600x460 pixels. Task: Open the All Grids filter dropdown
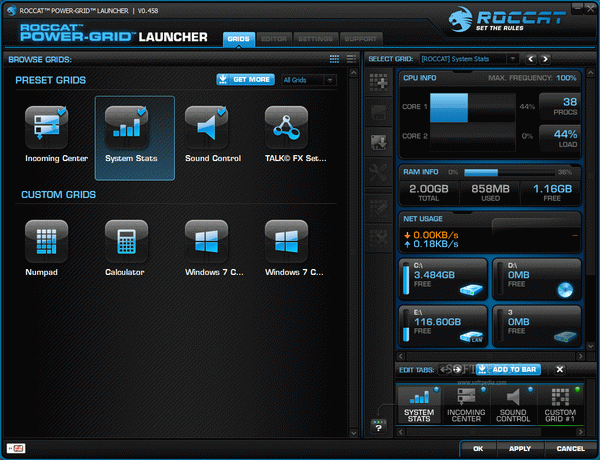pos(308,80)
